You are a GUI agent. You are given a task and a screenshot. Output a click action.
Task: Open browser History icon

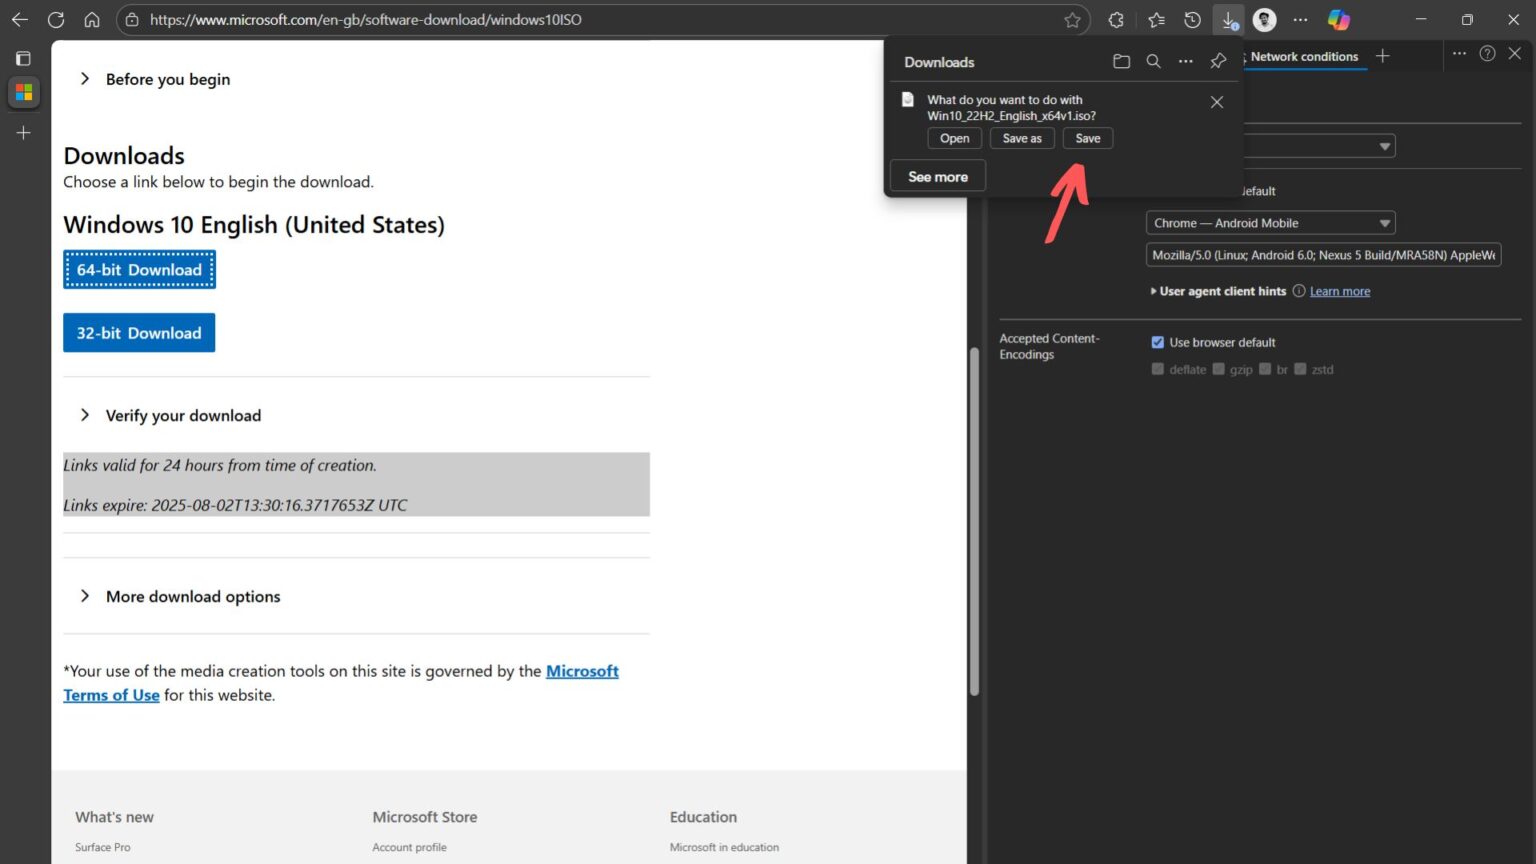[1191, 19]
